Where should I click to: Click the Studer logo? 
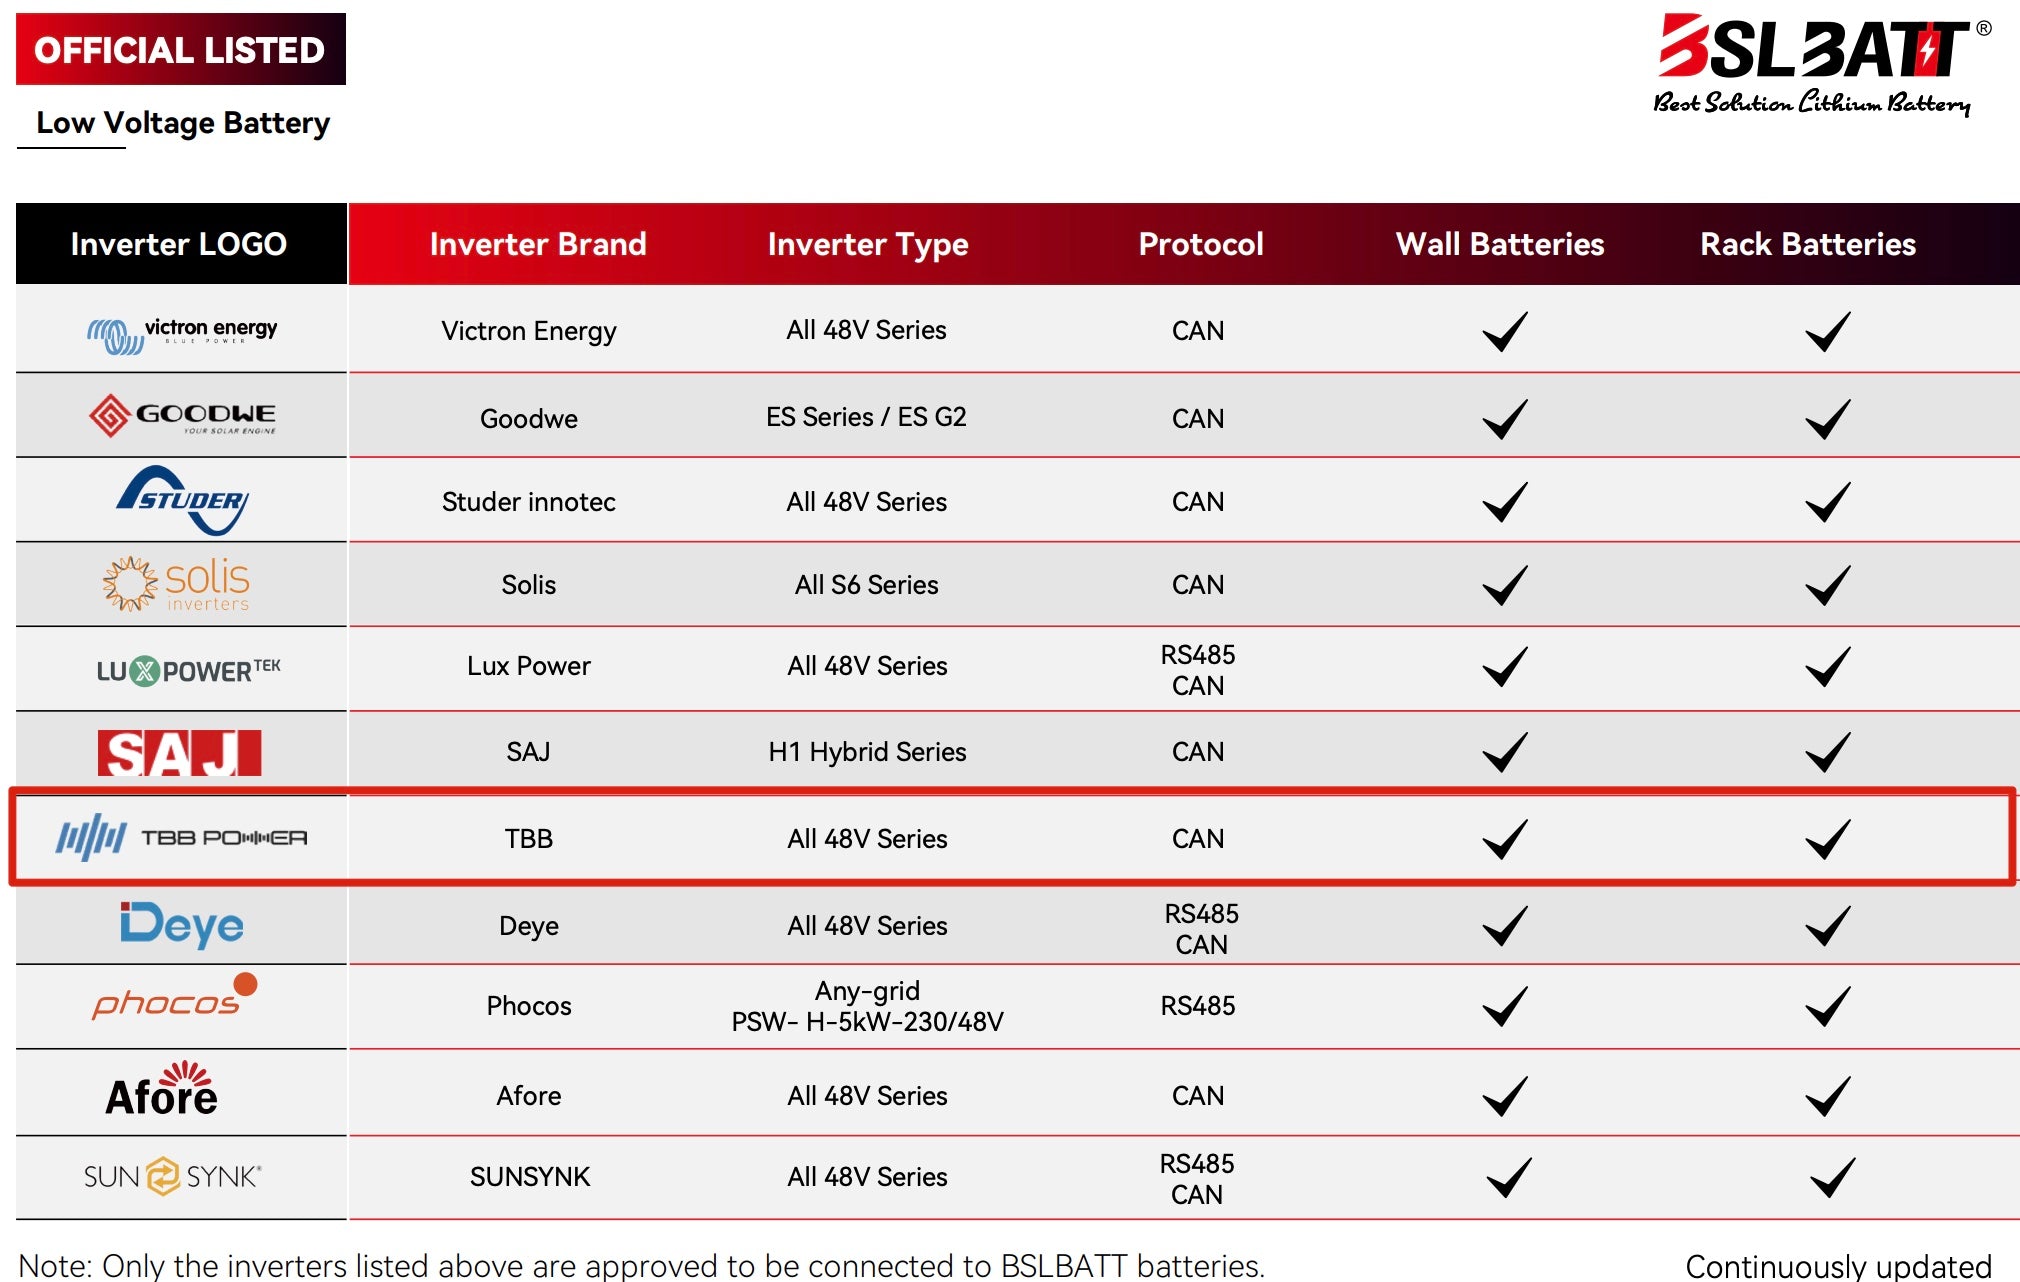tap(182, 500)
